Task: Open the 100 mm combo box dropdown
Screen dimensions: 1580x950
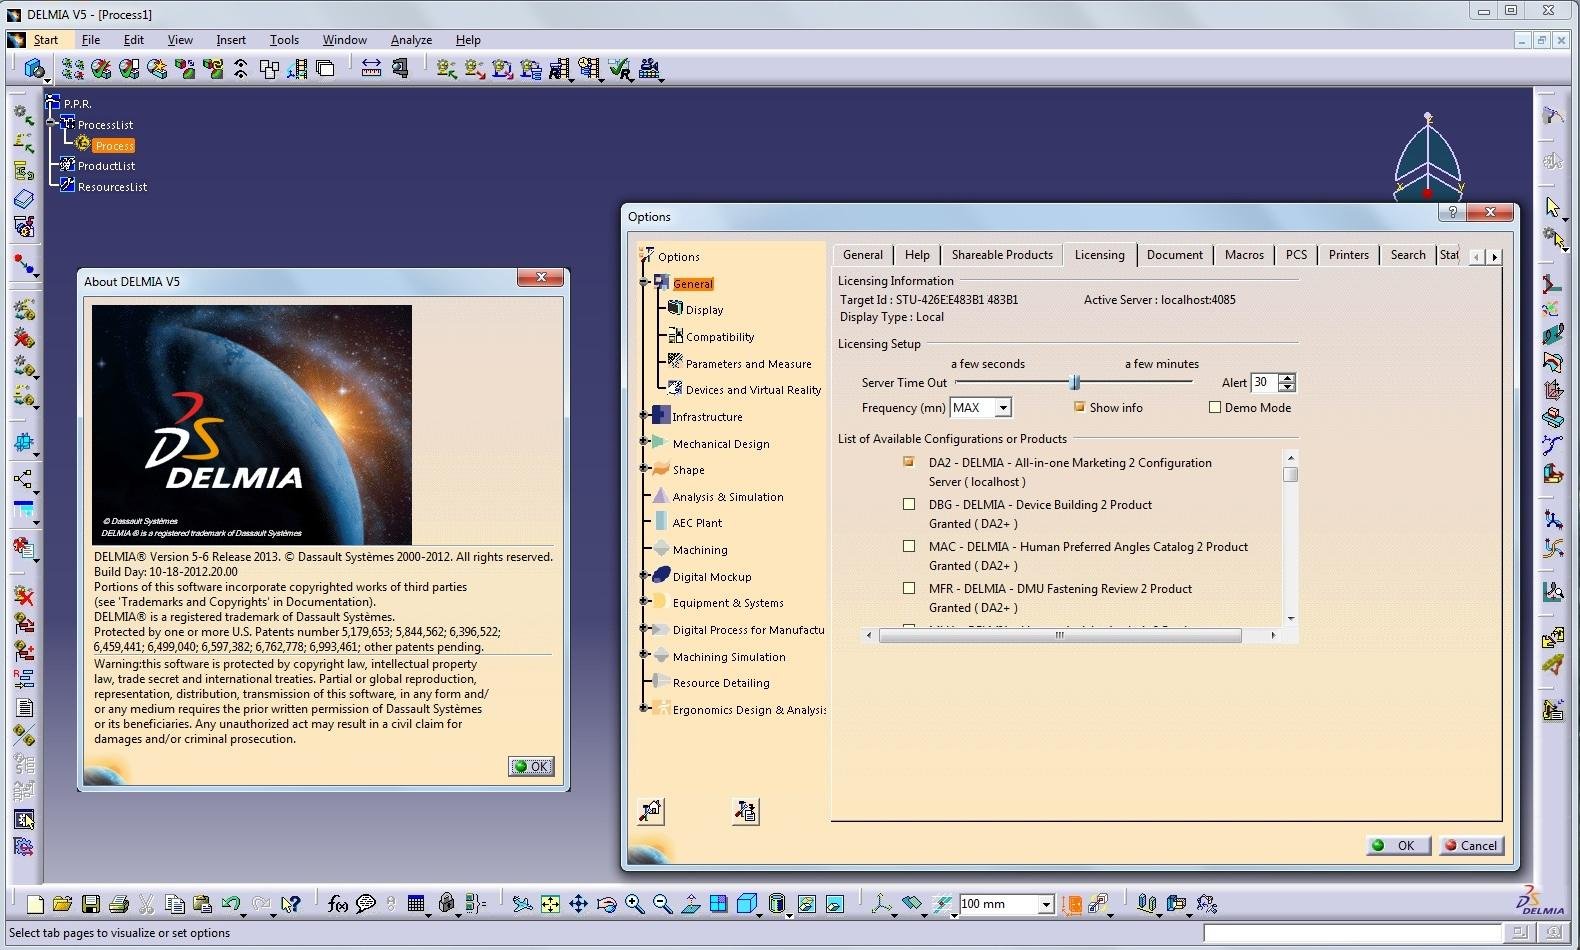Action: (x=1046, y=904)
